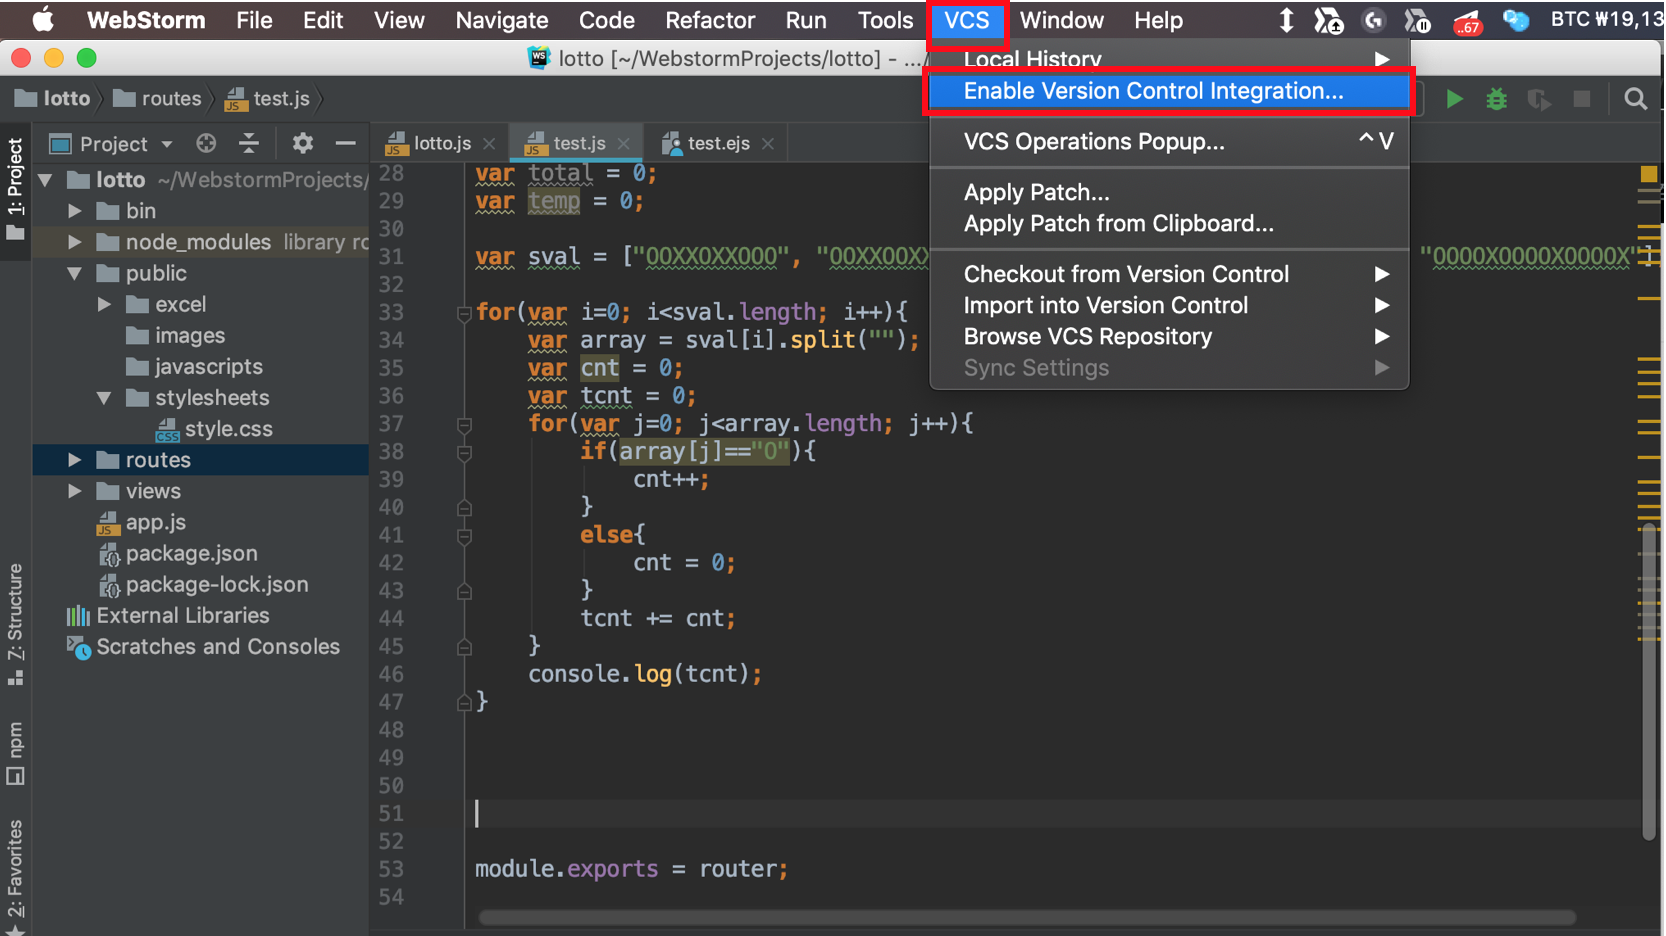Open the Apple menu

point(42,20)
